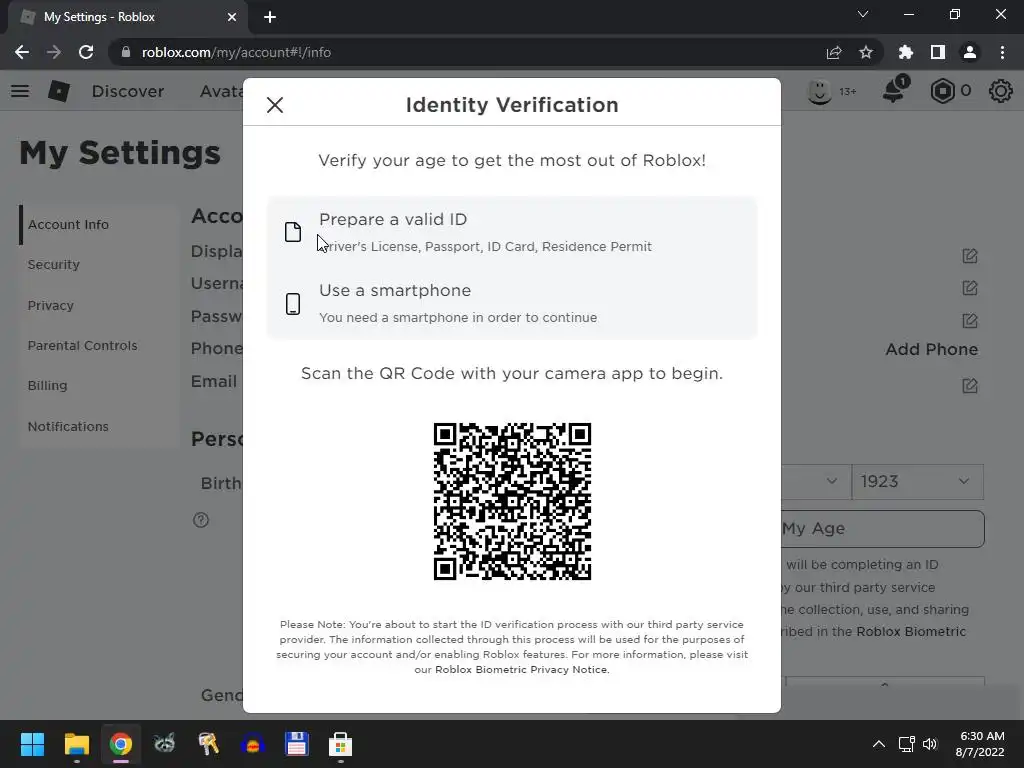Open a new browser tab
1024x768 pixels.
click(270, 18)
